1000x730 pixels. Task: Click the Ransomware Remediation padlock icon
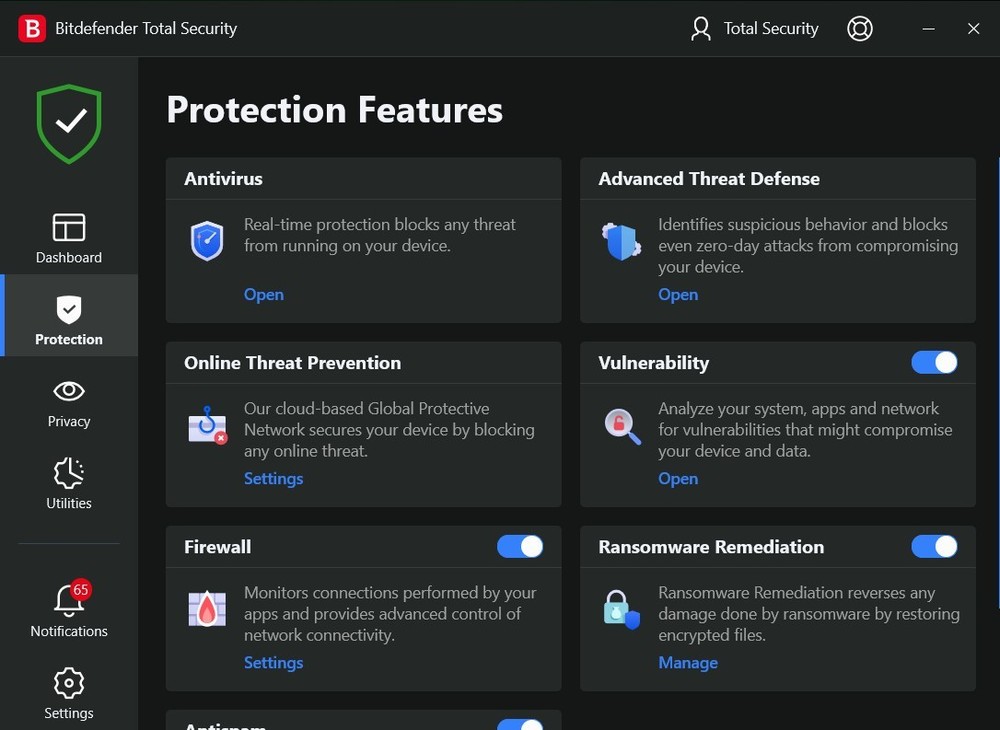(621, 608)
